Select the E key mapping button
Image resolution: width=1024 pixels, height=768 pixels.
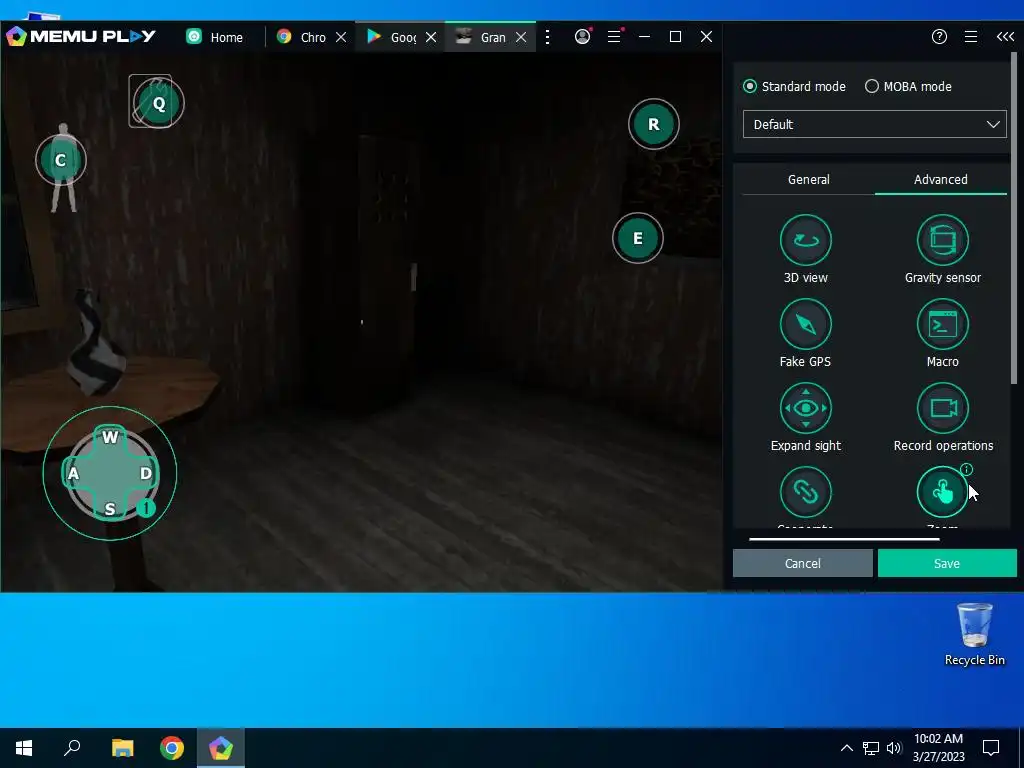(x=638, y=238)
